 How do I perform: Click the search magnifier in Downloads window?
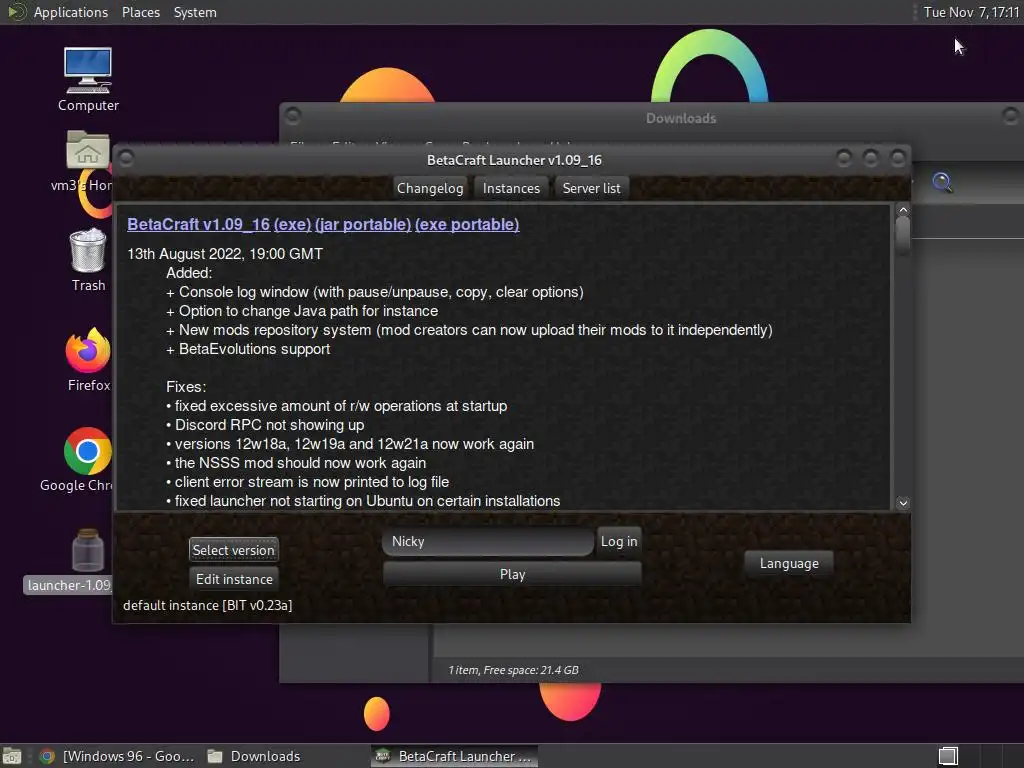click(942, 182)
